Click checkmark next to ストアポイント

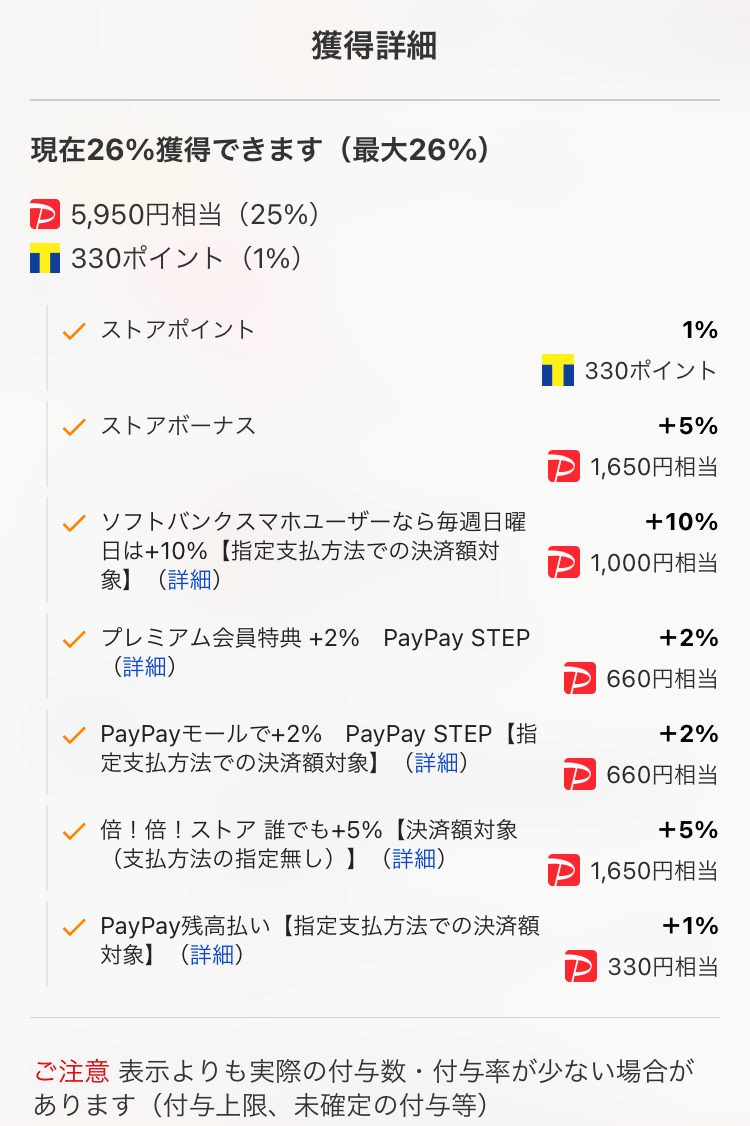(74, 332)
